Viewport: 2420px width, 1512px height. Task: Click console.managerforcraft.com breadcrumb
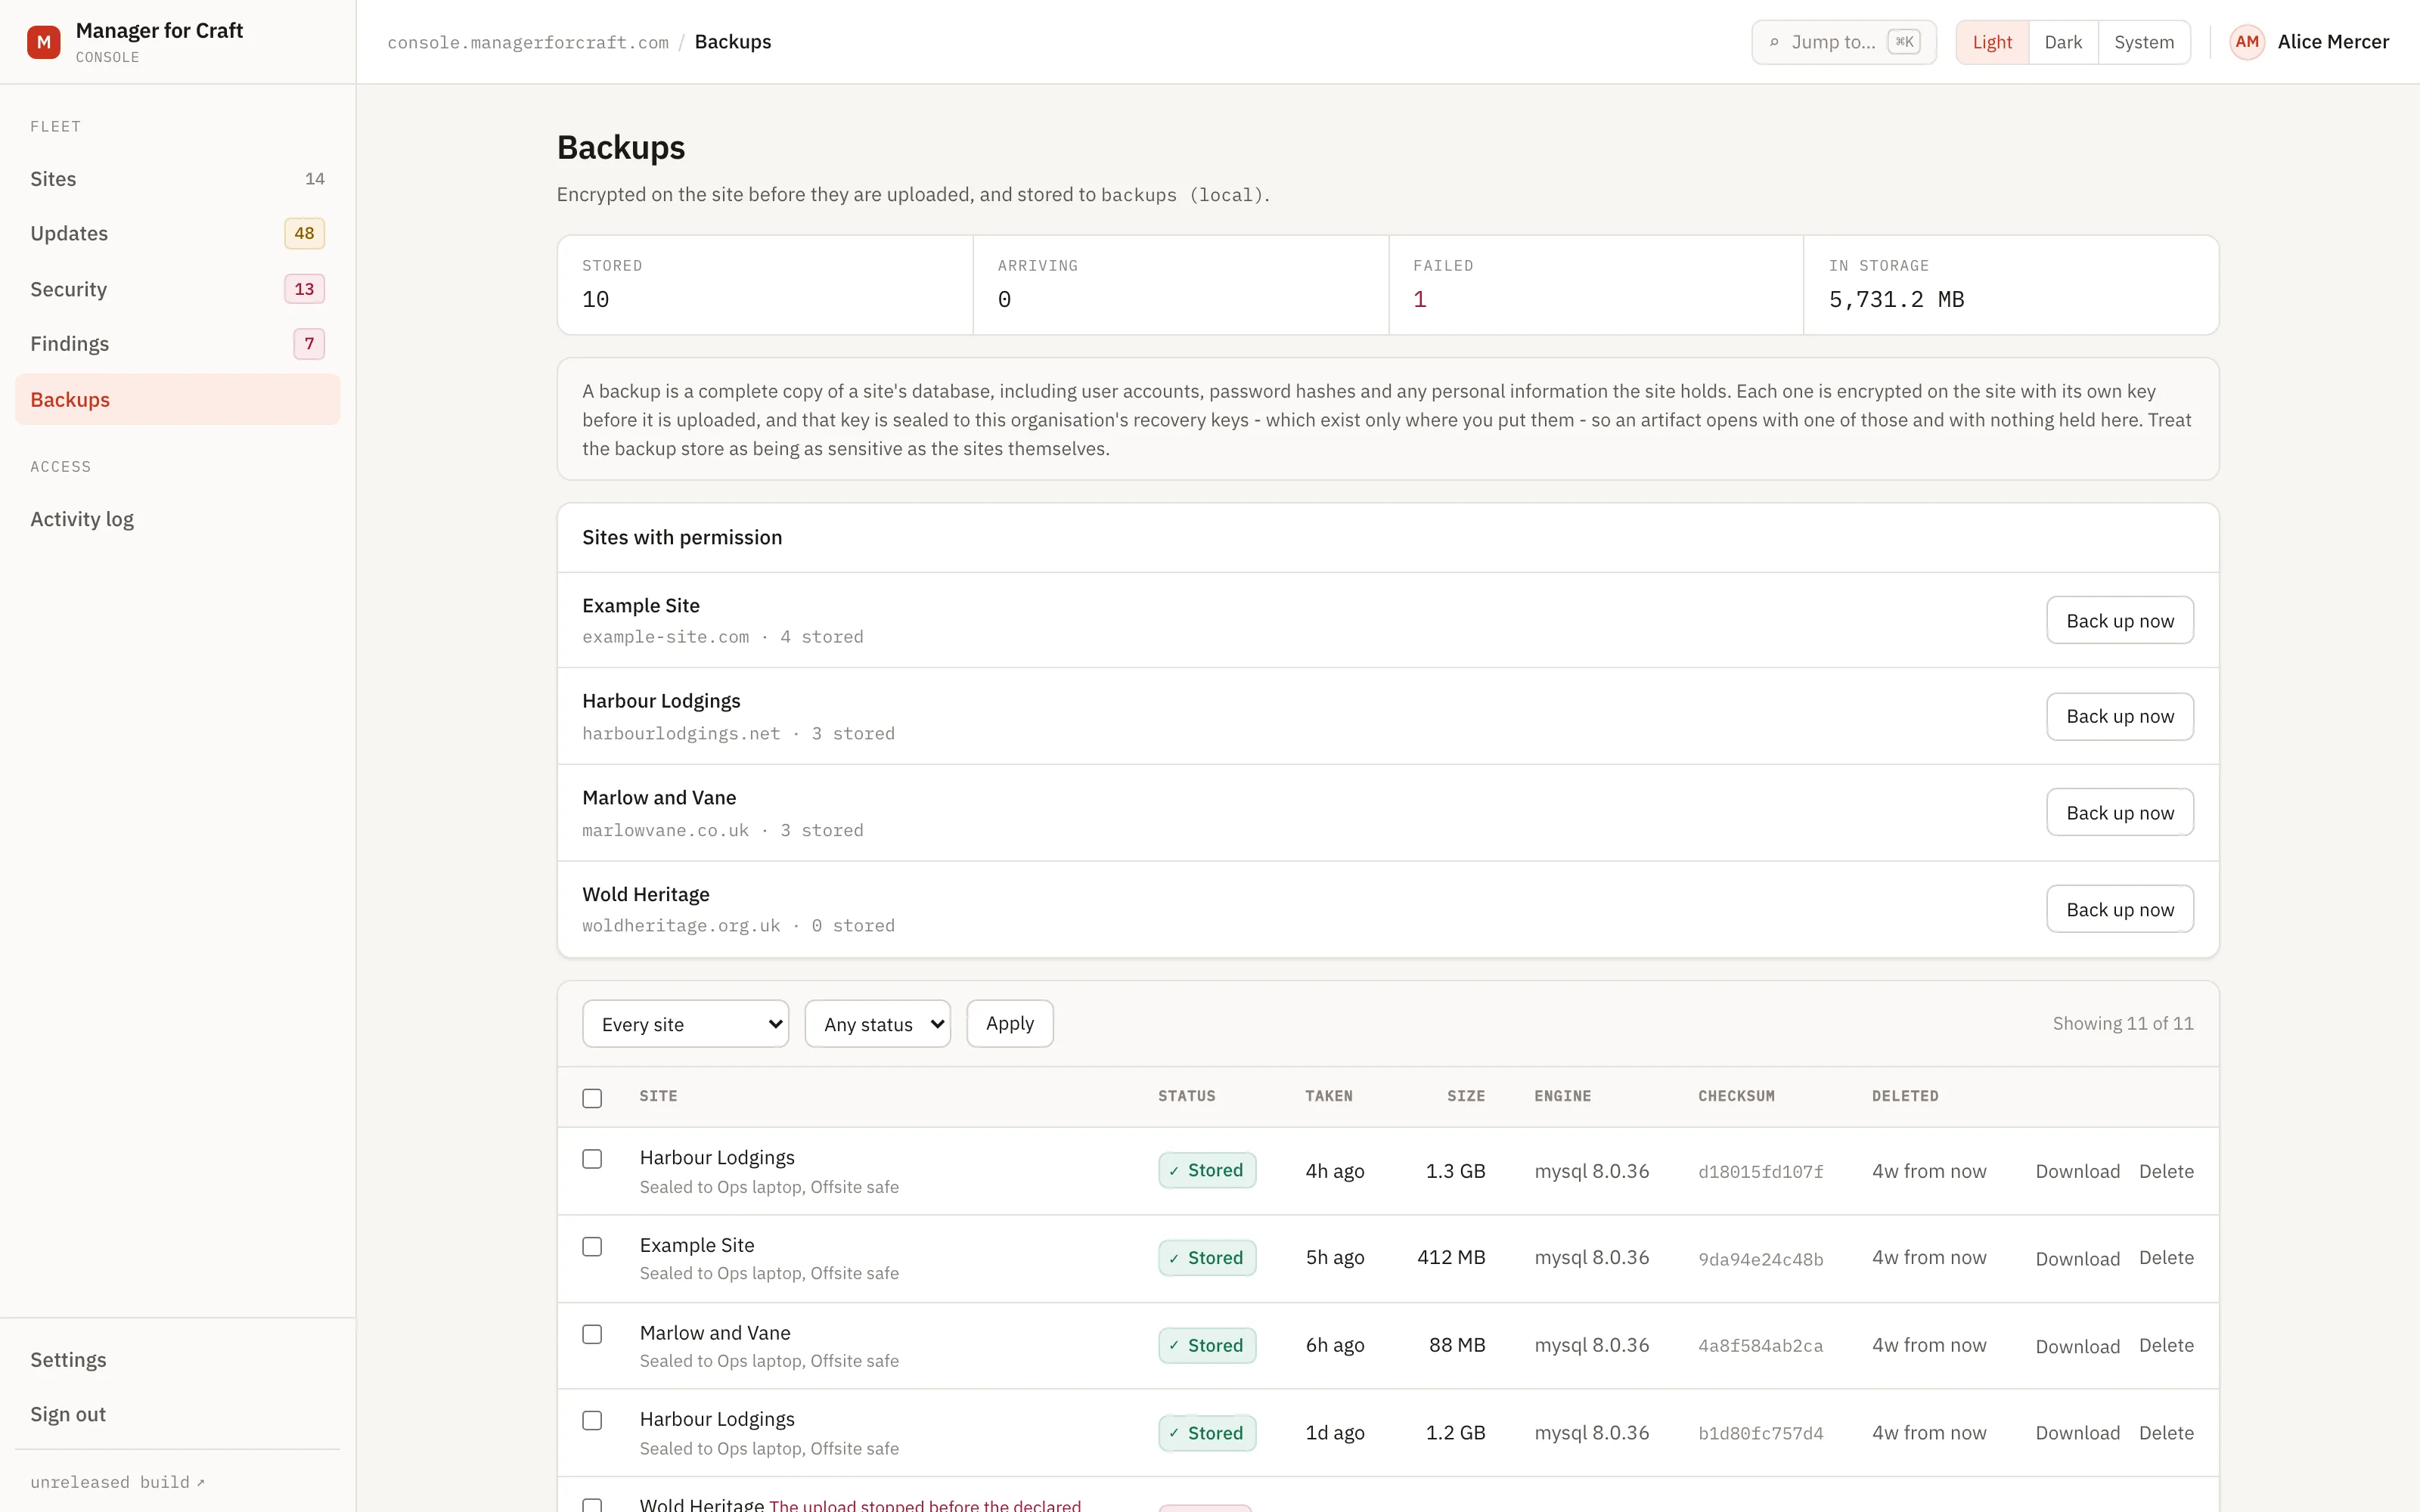527,42
